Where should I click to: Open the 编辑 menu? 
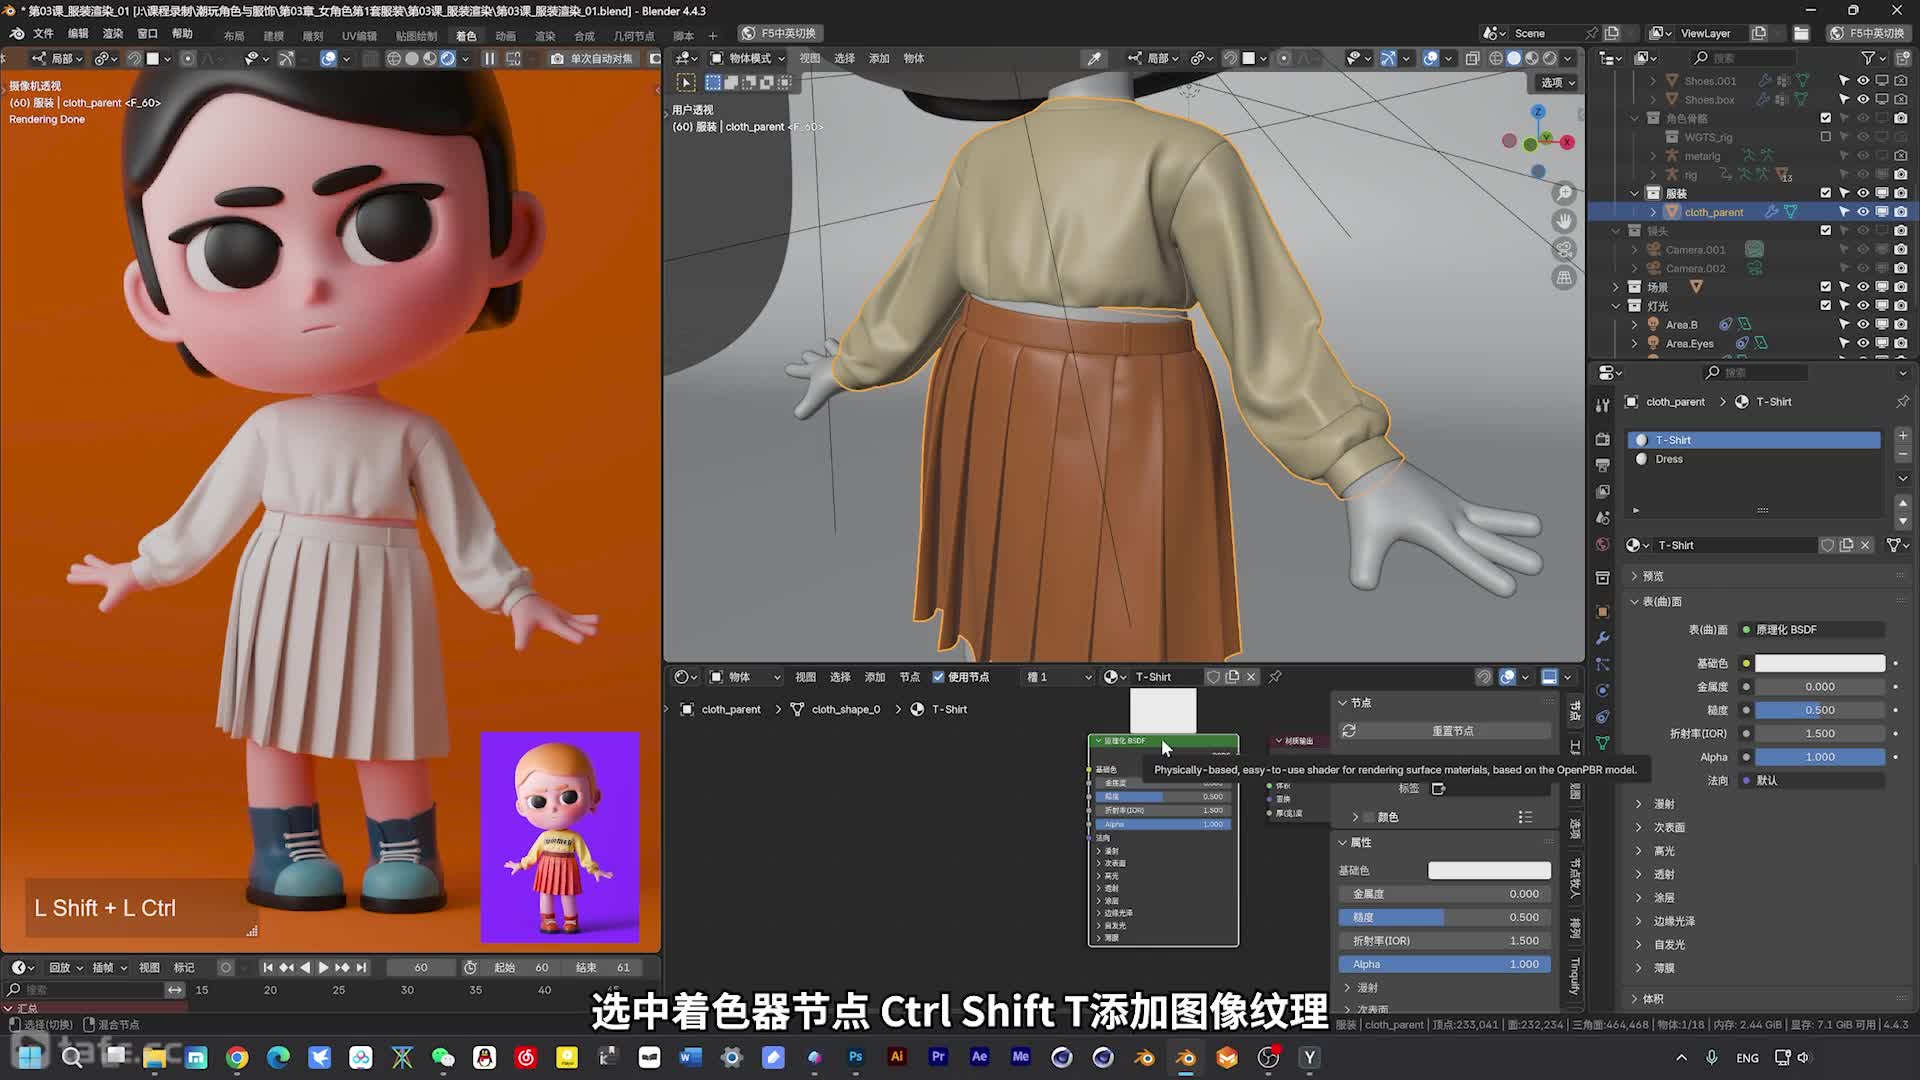(x=78, y=33)
